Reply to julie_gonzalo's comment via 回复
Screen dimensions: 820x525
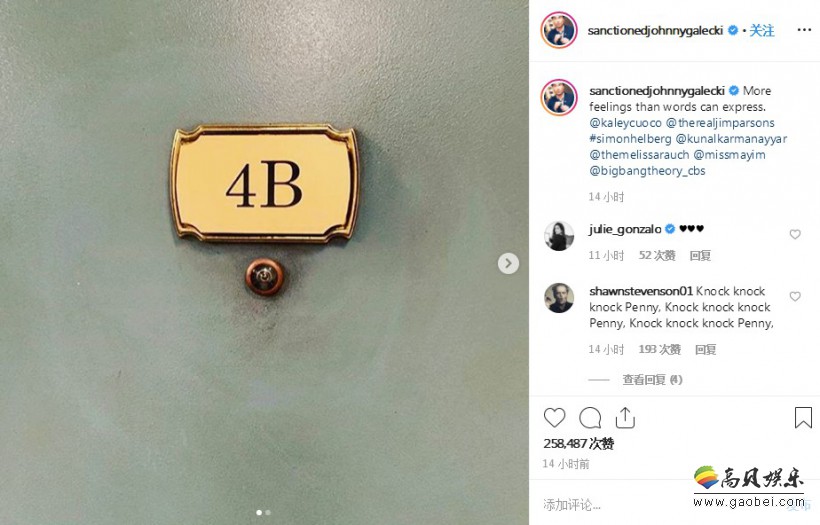(x=700, y=255)
